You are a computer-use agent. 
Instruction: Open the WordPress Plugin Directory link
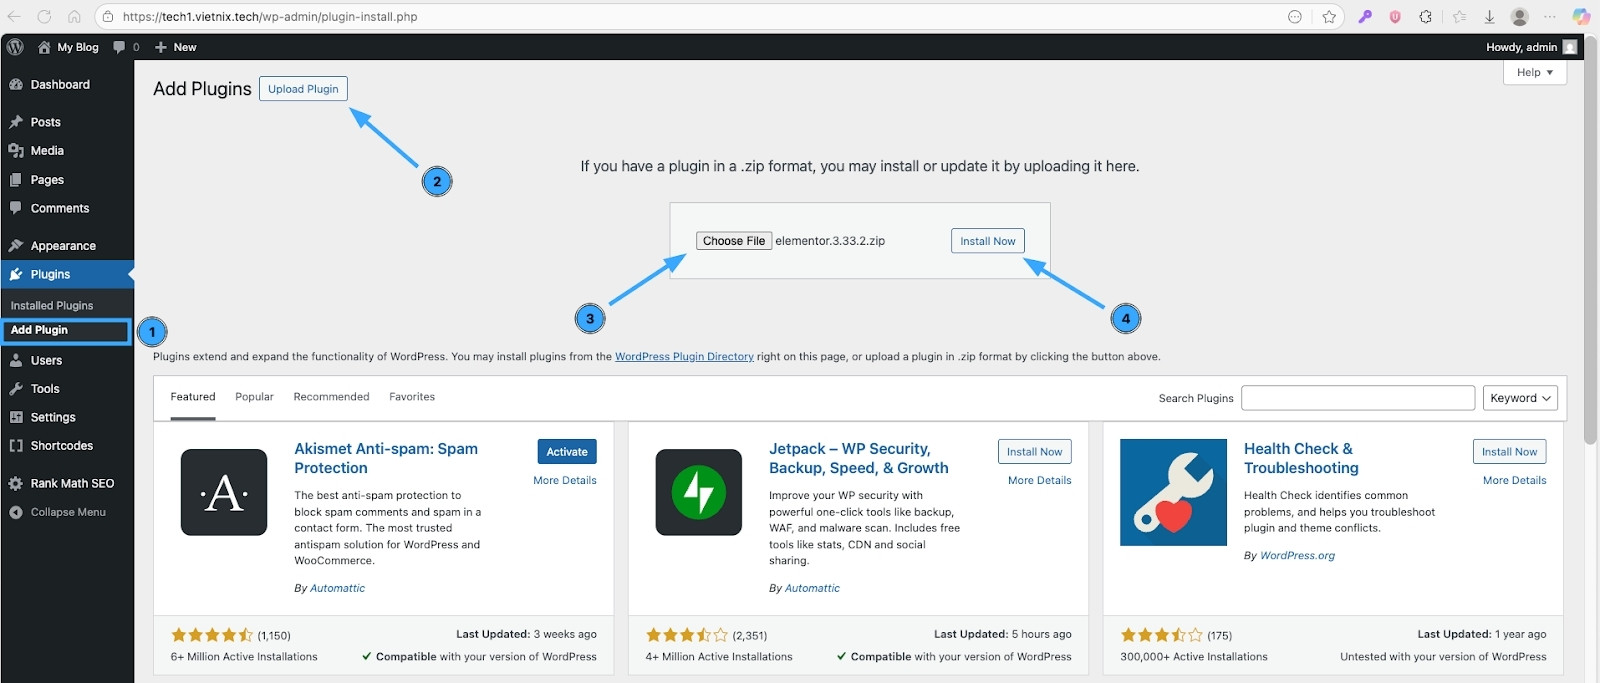point(684,357)
